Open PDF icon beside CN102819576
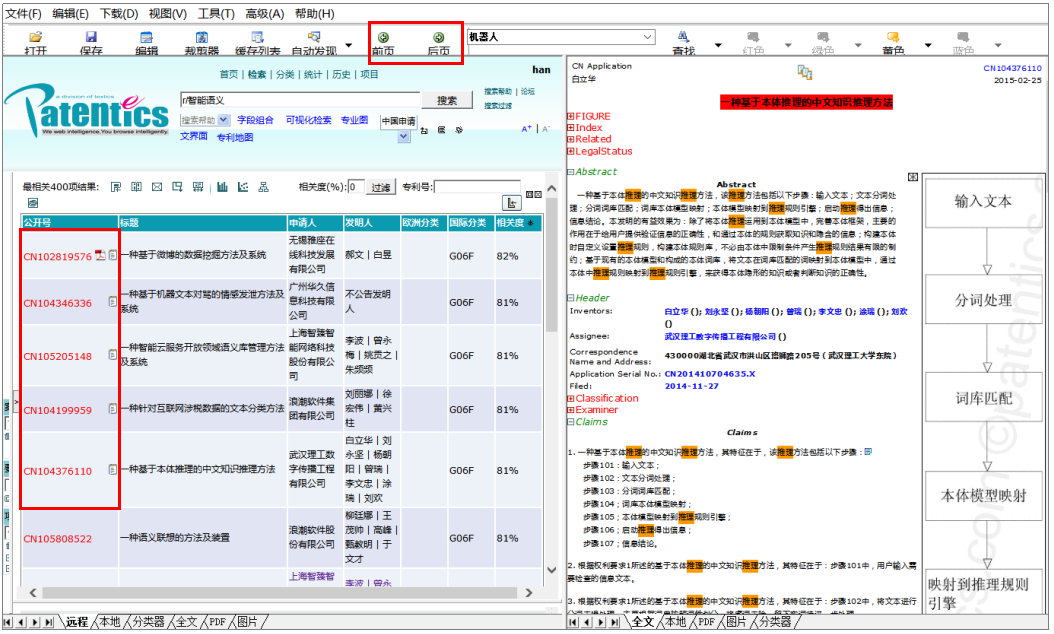 point(99,256)
